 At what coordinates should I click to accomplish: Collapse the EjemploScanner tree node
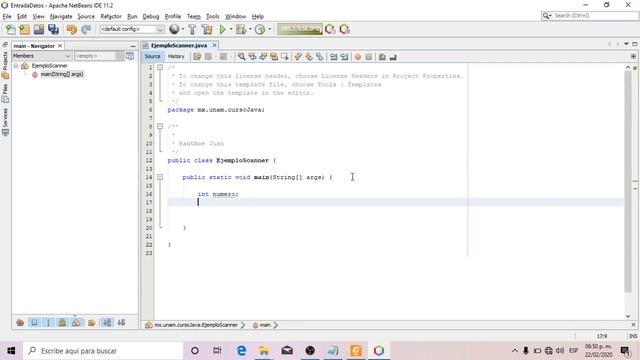(16, 66)
